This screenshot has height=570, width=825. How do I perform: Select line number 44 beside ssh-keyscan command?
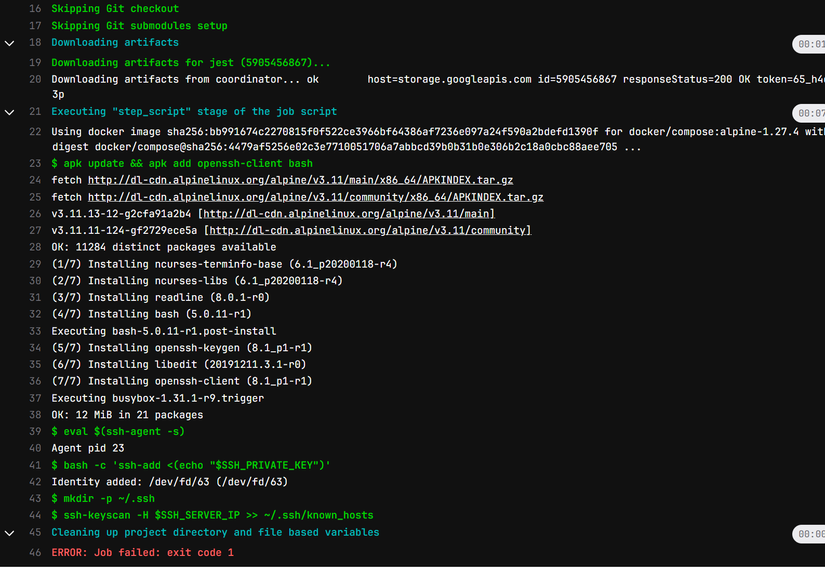pos(35,515)
